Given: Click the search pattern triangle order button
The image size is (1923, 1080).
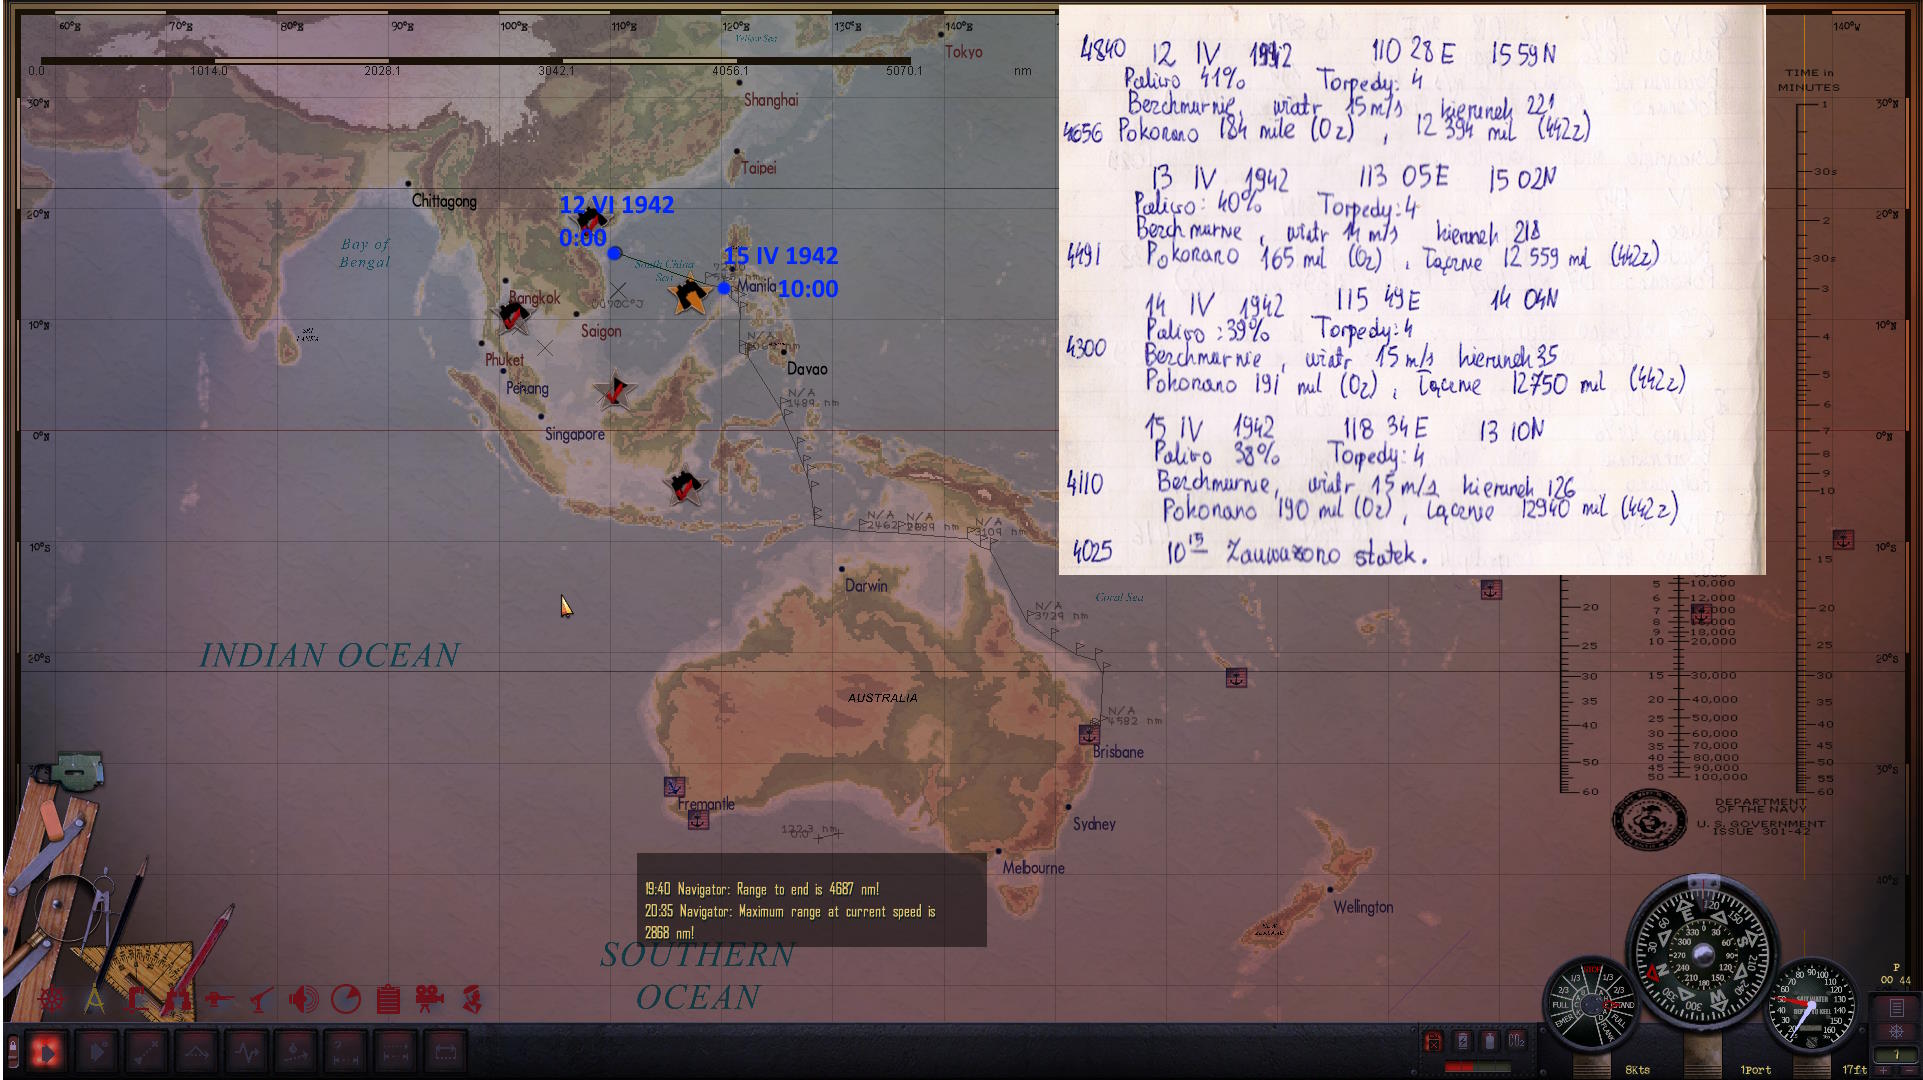Looking at the screenshot, I should [196, 1051].
